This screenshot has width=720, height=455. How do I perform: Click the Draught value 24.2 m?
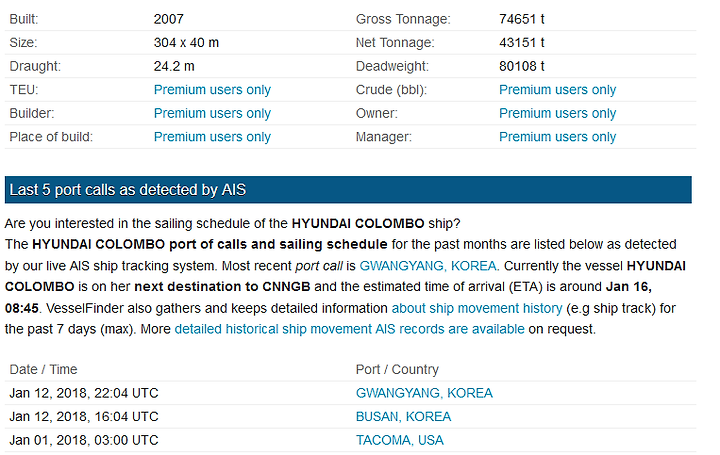[x=174, y=66]
